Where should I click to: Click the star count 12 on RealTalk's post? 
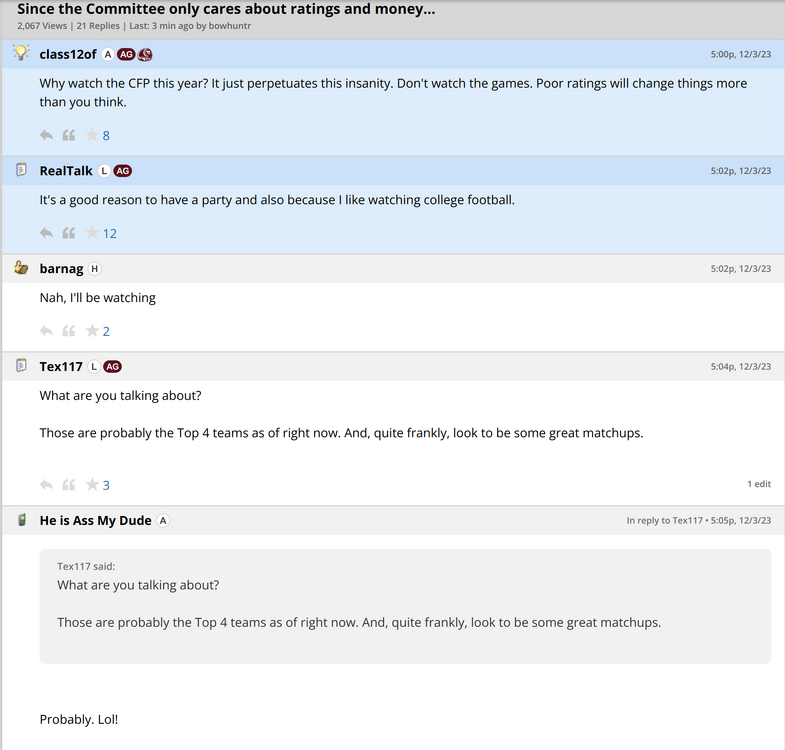click(x=110, y=233)
